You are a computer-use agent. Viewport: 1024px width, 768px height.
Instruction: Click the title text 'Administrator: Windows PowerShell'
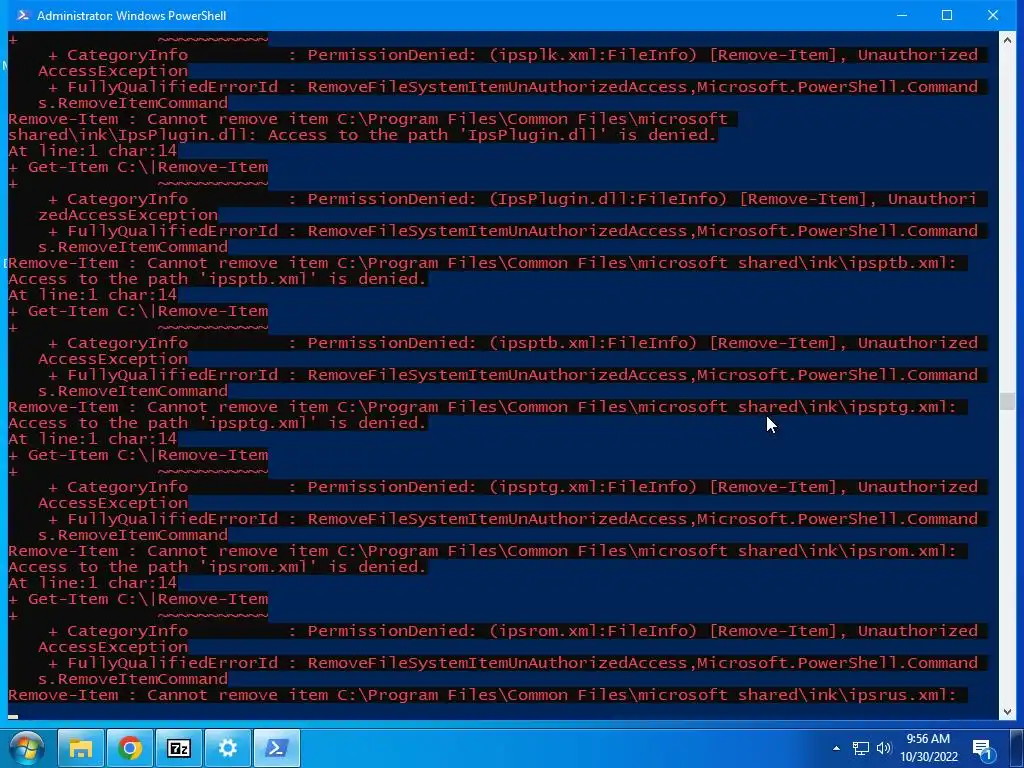(131, 16)
